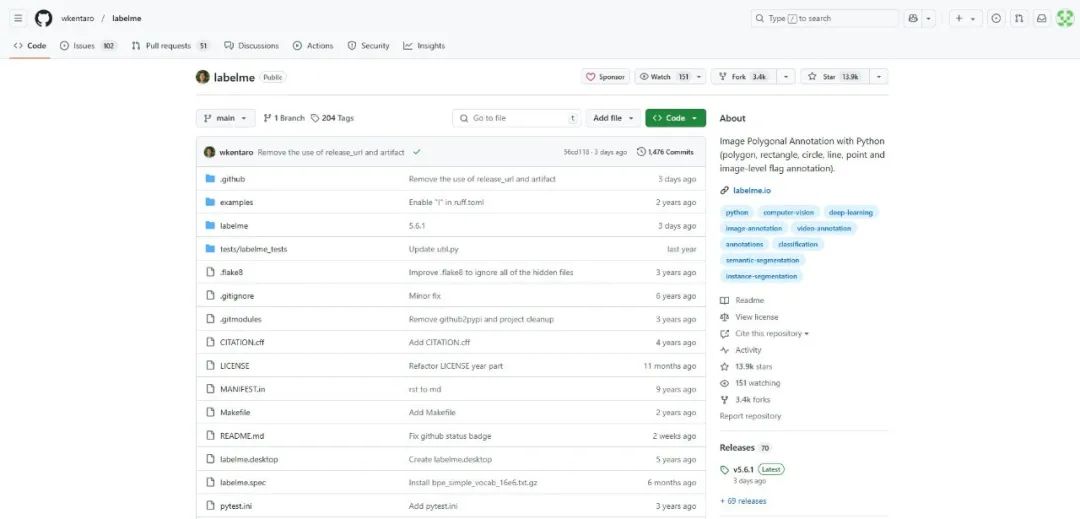Open the green Code dropdown button
Screen dimensions: 1080x519
coord(675,118)
